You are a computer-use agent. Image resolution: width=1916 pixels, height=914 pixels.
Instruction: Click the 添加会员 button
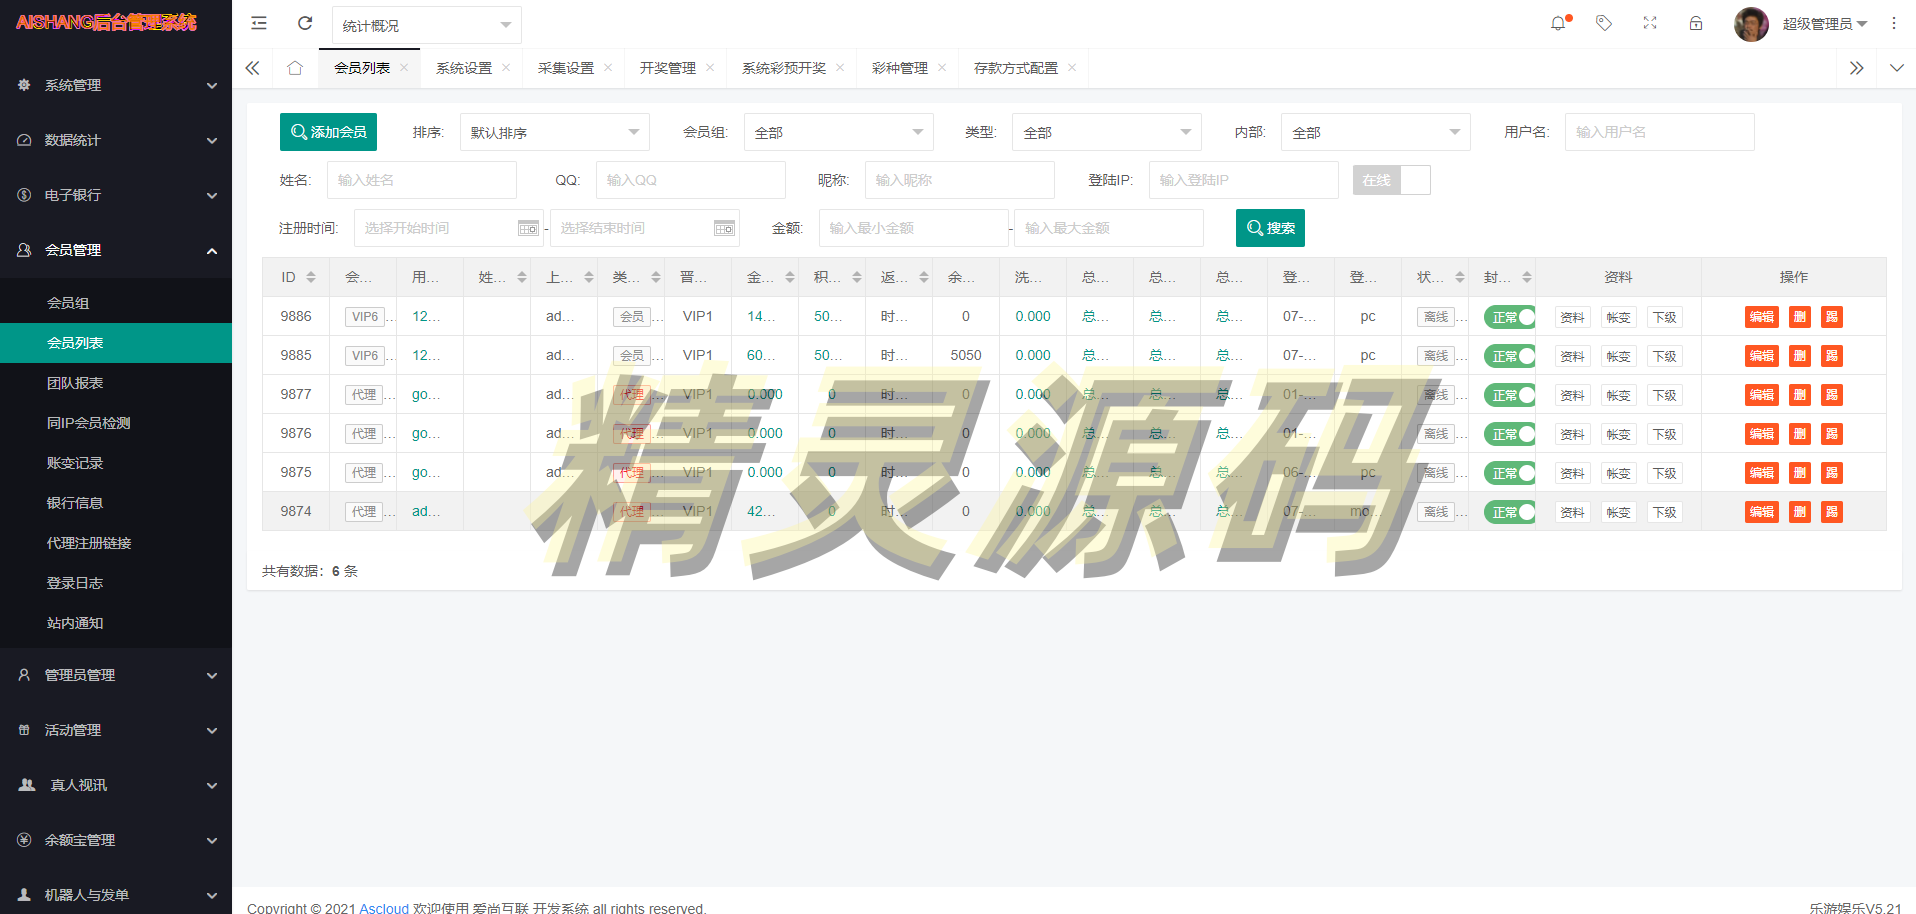tap(328, 132)
